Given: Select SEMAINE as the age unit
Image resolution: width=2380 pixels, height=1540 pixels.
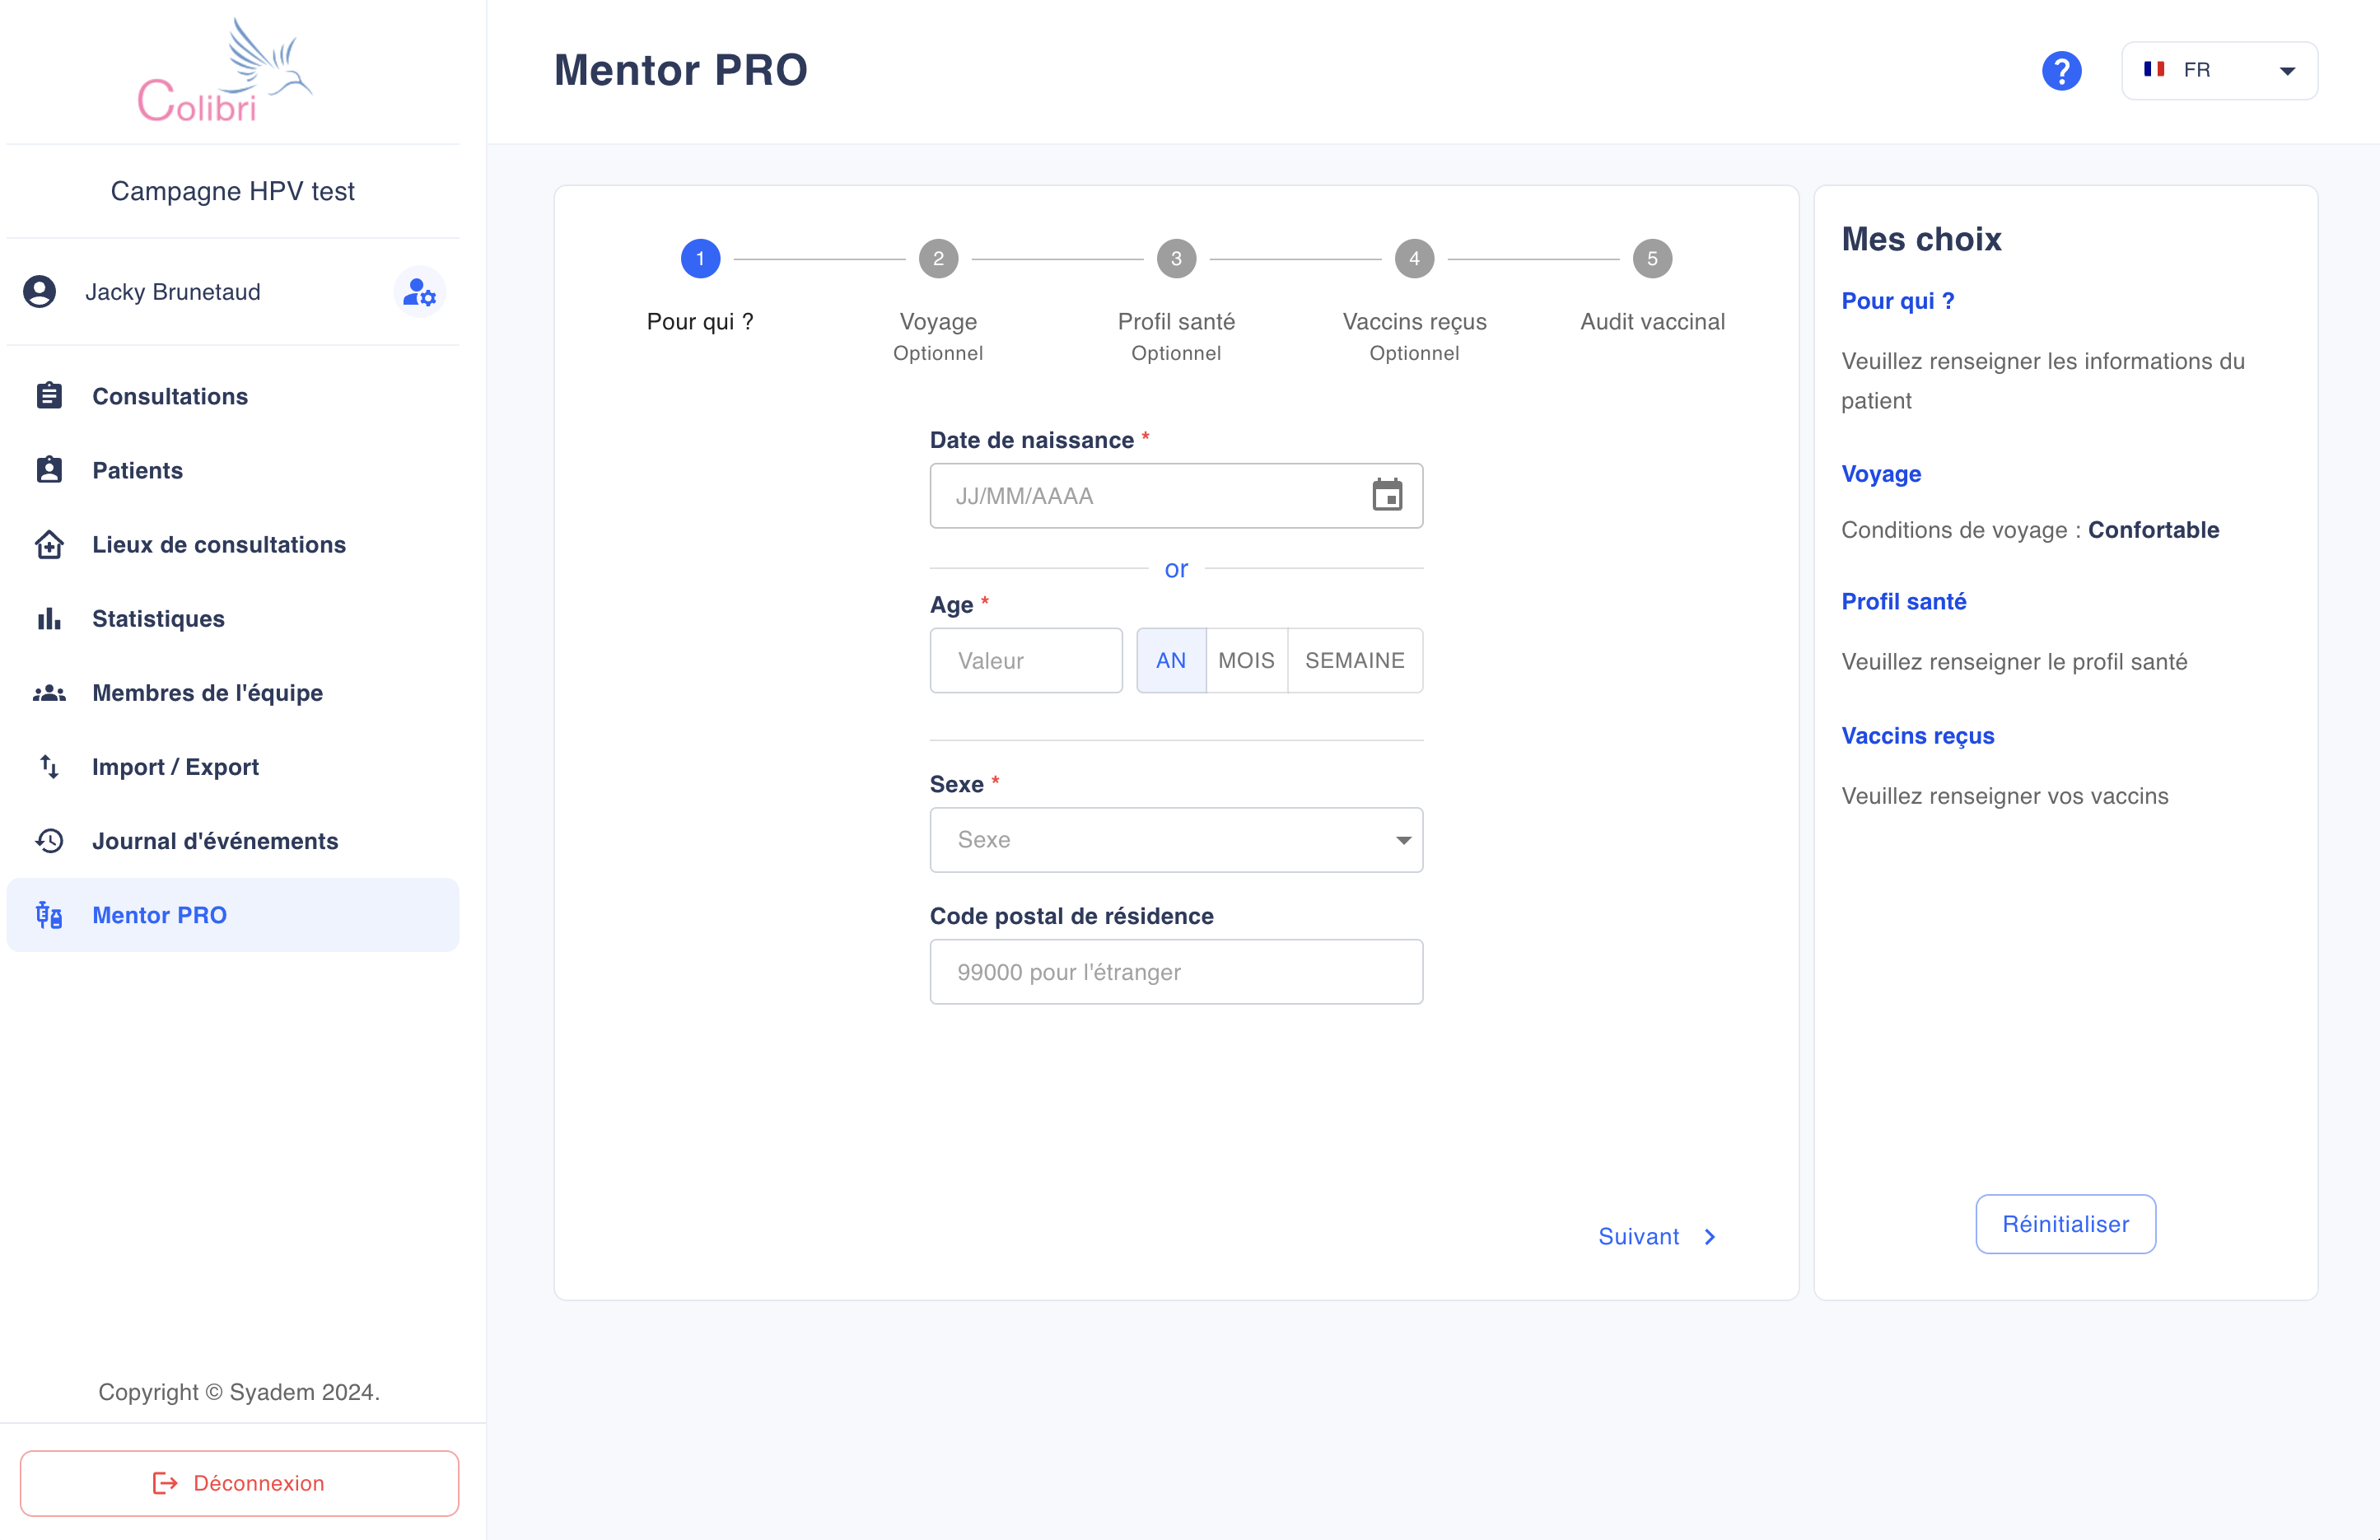Looking at the screenshot, I should (1355, 660).
